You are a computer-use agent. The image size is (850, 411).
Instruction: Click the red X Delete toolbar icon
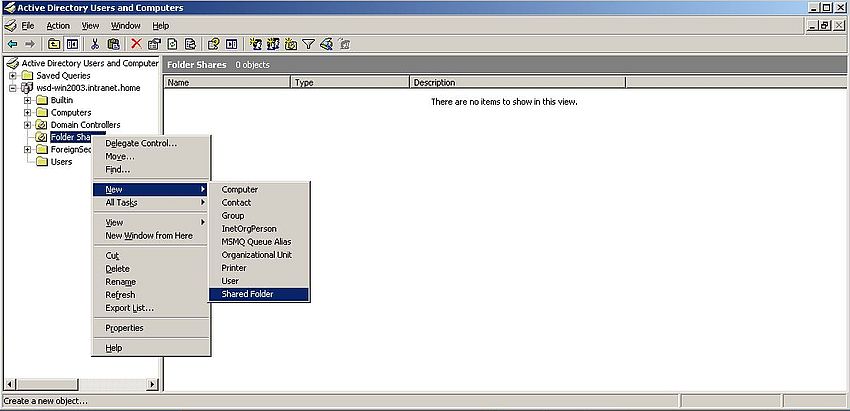[136, 44]
